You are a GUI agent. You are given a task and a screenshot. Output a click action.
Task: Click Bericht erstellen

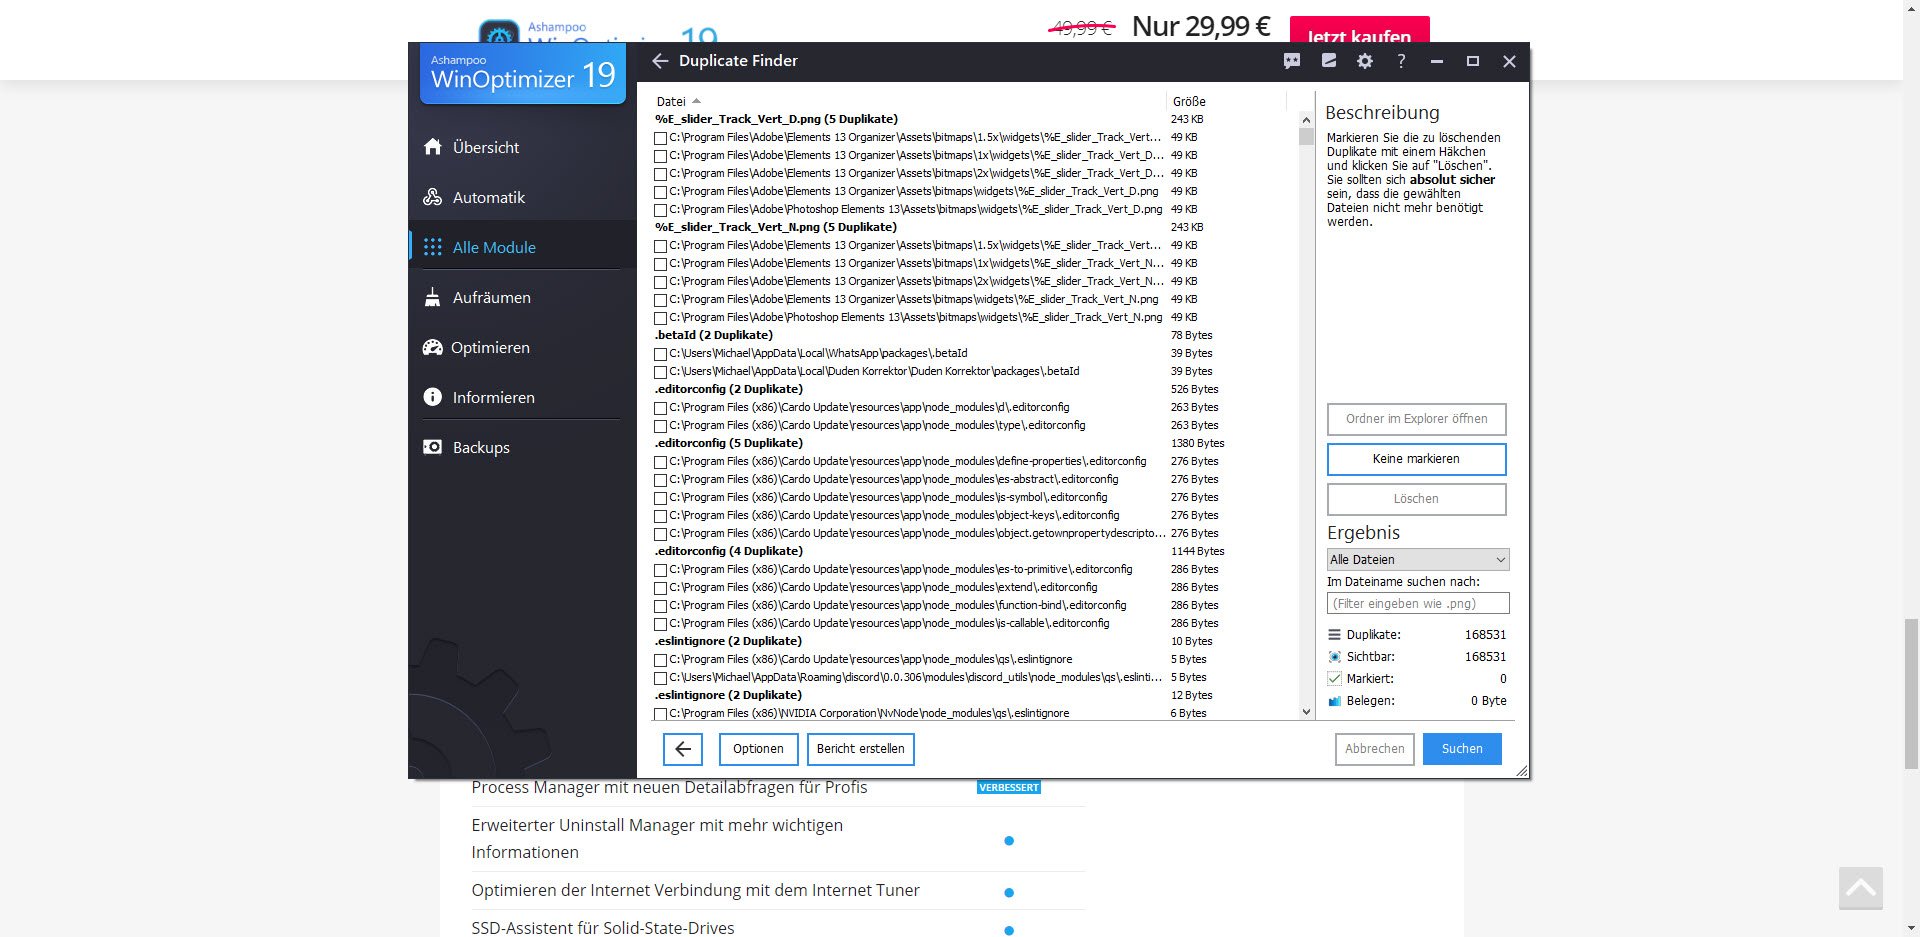coord(860,749)
